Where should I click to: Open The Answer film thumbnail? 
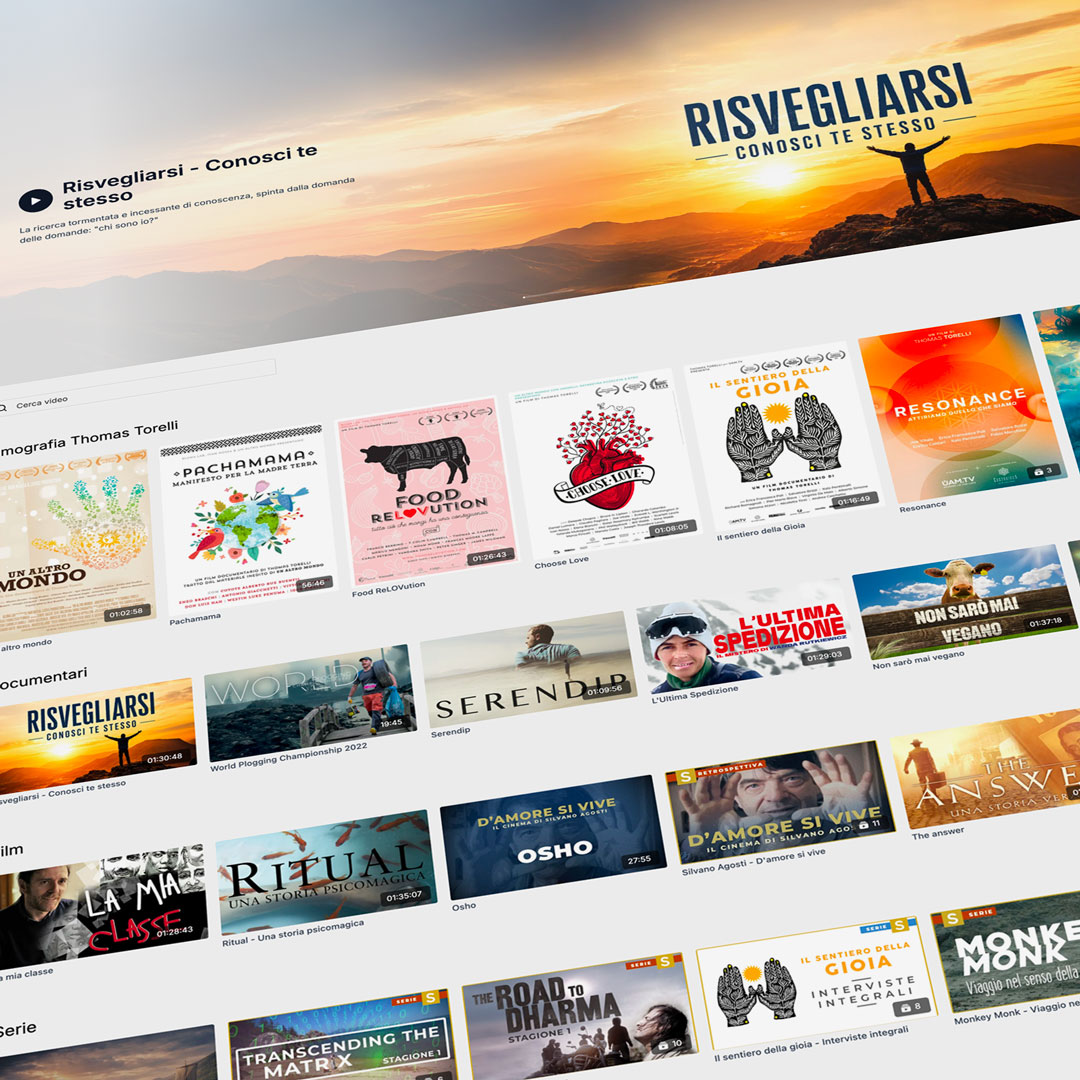coord(988,770)
